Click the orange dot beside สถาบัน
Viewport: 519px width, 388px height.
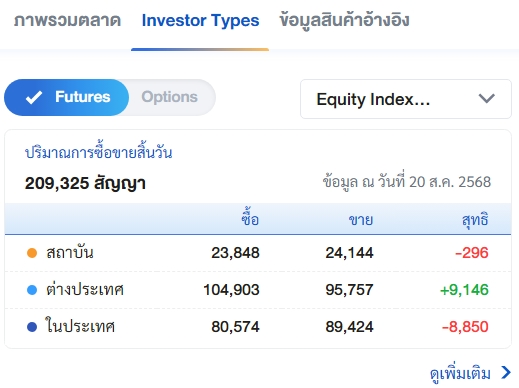point(32,253)
